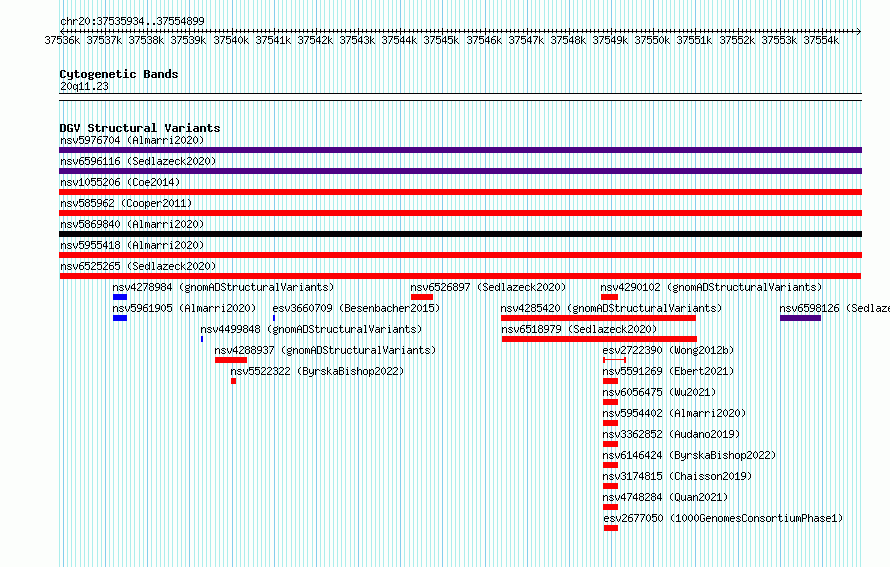
Task: Click the red bar under nsv4748284
Action: [x=610, y=507]
